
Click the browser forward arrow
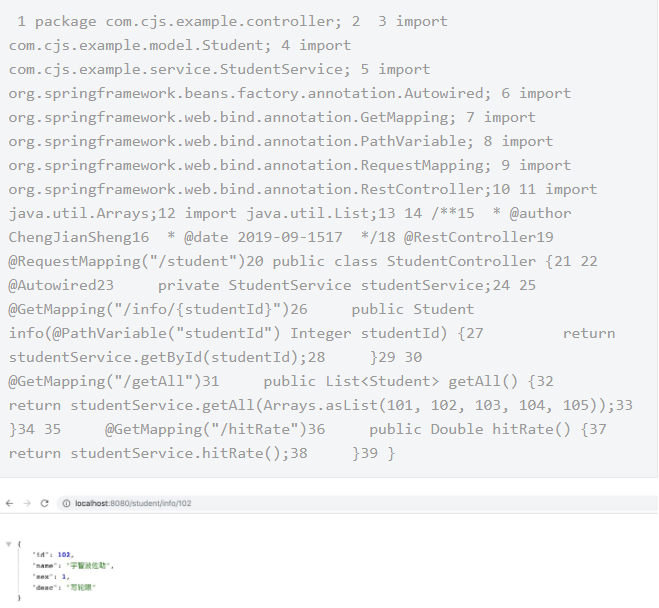[27, 503]
